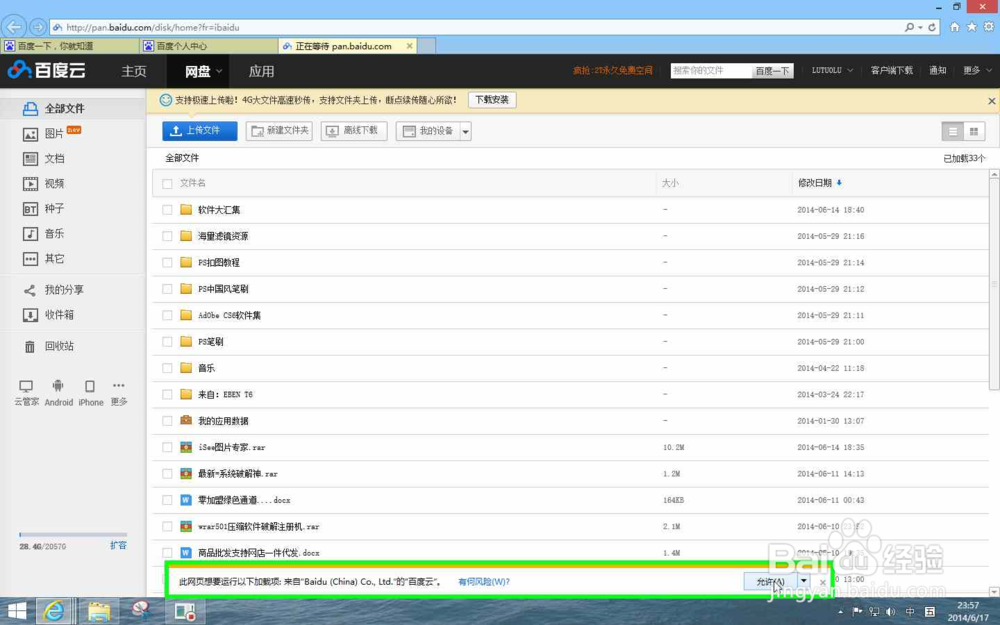Image resolution: width=1000 pixels, height=625 pixels.
Task: Tick checkbox for 音乐 folder
Action: 167,368
